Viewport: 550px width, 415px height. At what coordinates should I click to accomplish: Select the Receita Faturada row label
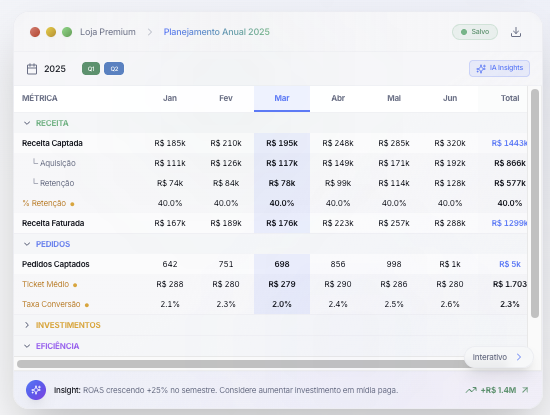tap(53, 223)
